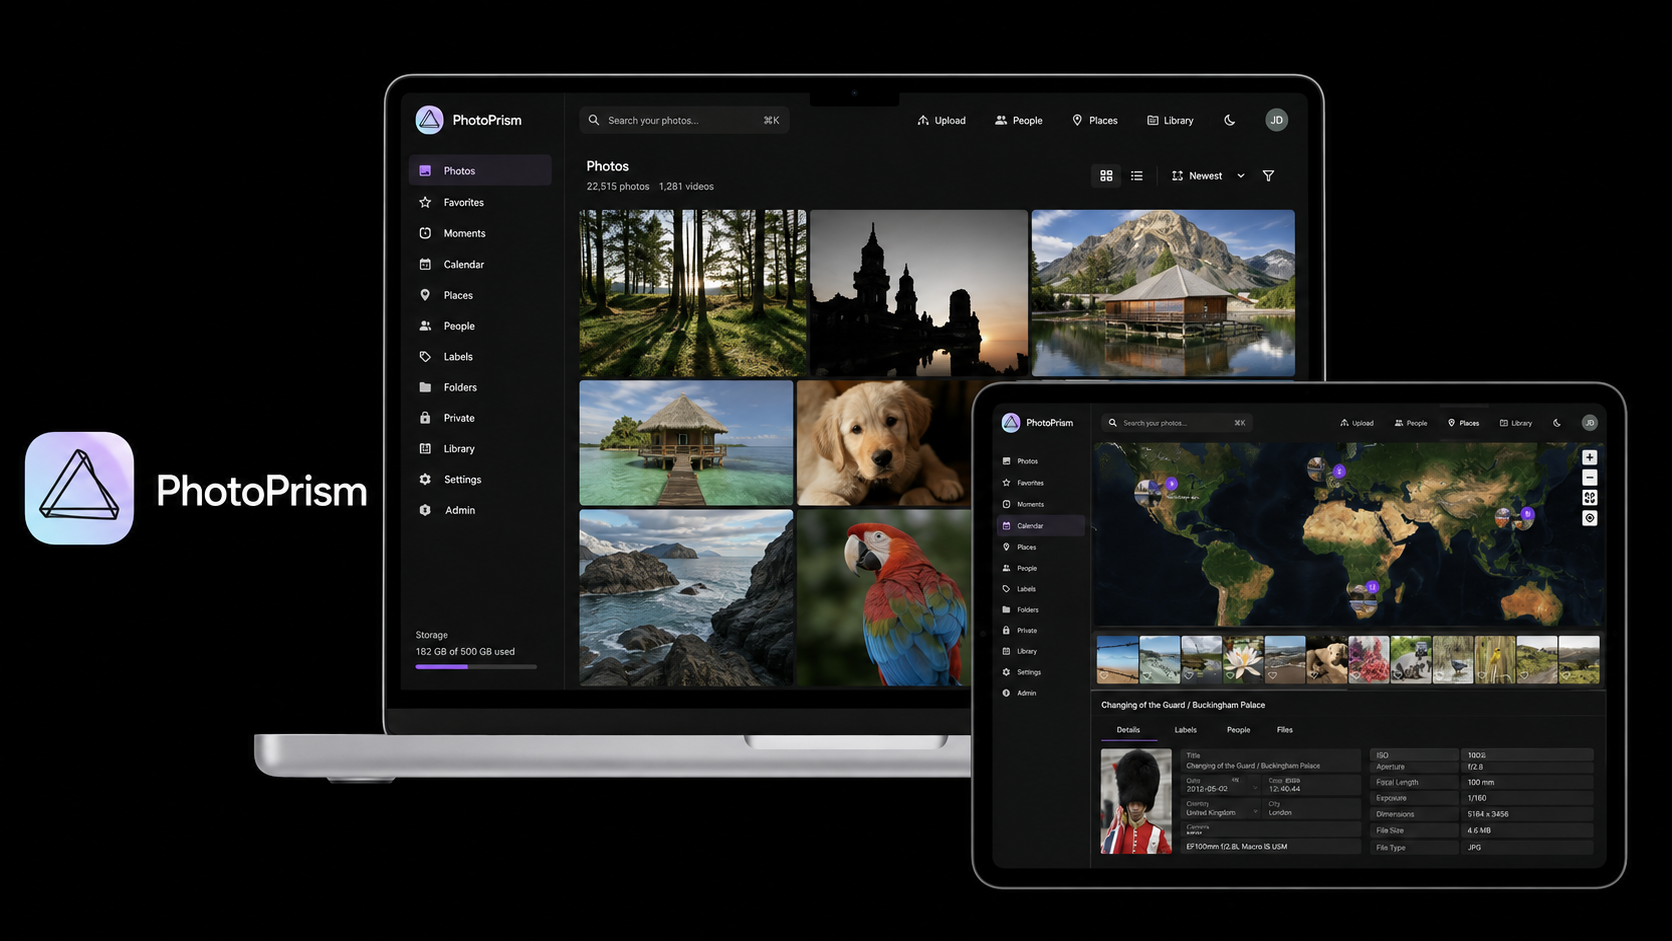Switch to the Files tab
Image resolution: width=1672 pixels, height=941 pixels.
pyautogui.click(x=1285, y=730)
